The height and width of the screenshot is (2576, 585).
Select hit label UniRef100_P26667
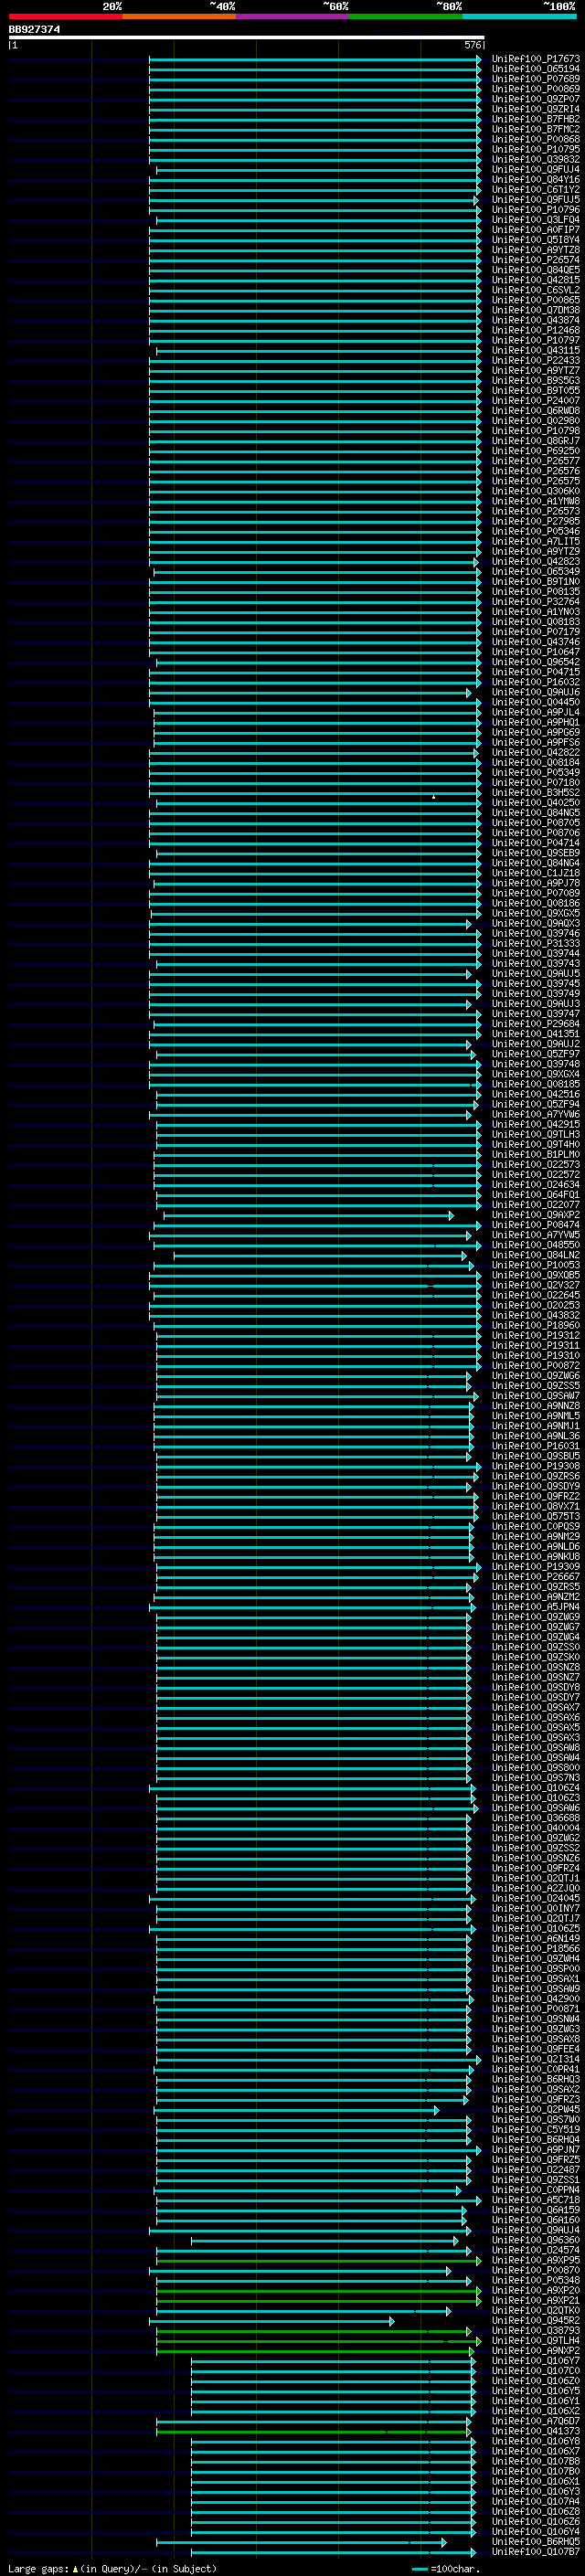(x=536, y=1577)
